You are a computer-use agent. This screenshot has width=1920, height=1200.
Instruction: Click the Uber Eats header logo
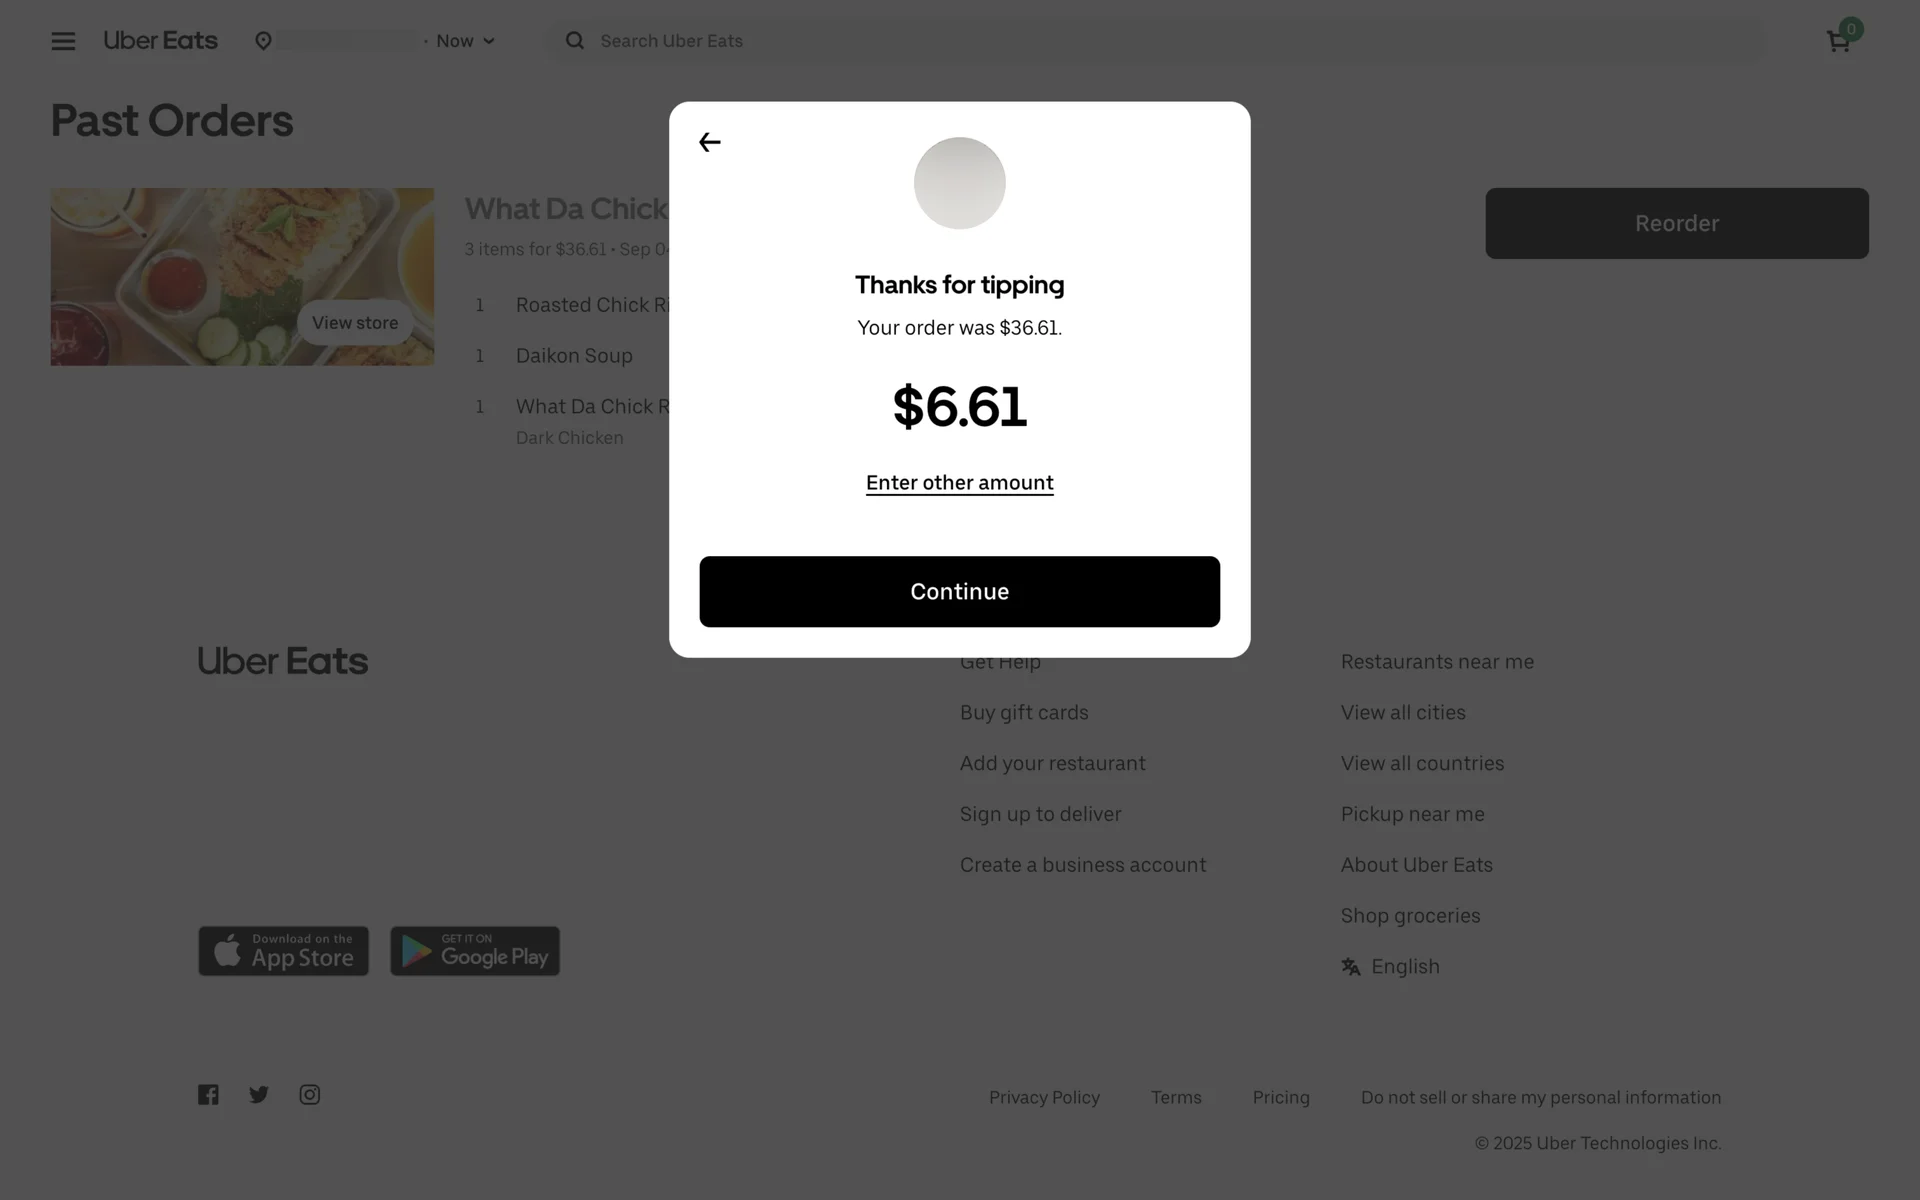[160, 41]
